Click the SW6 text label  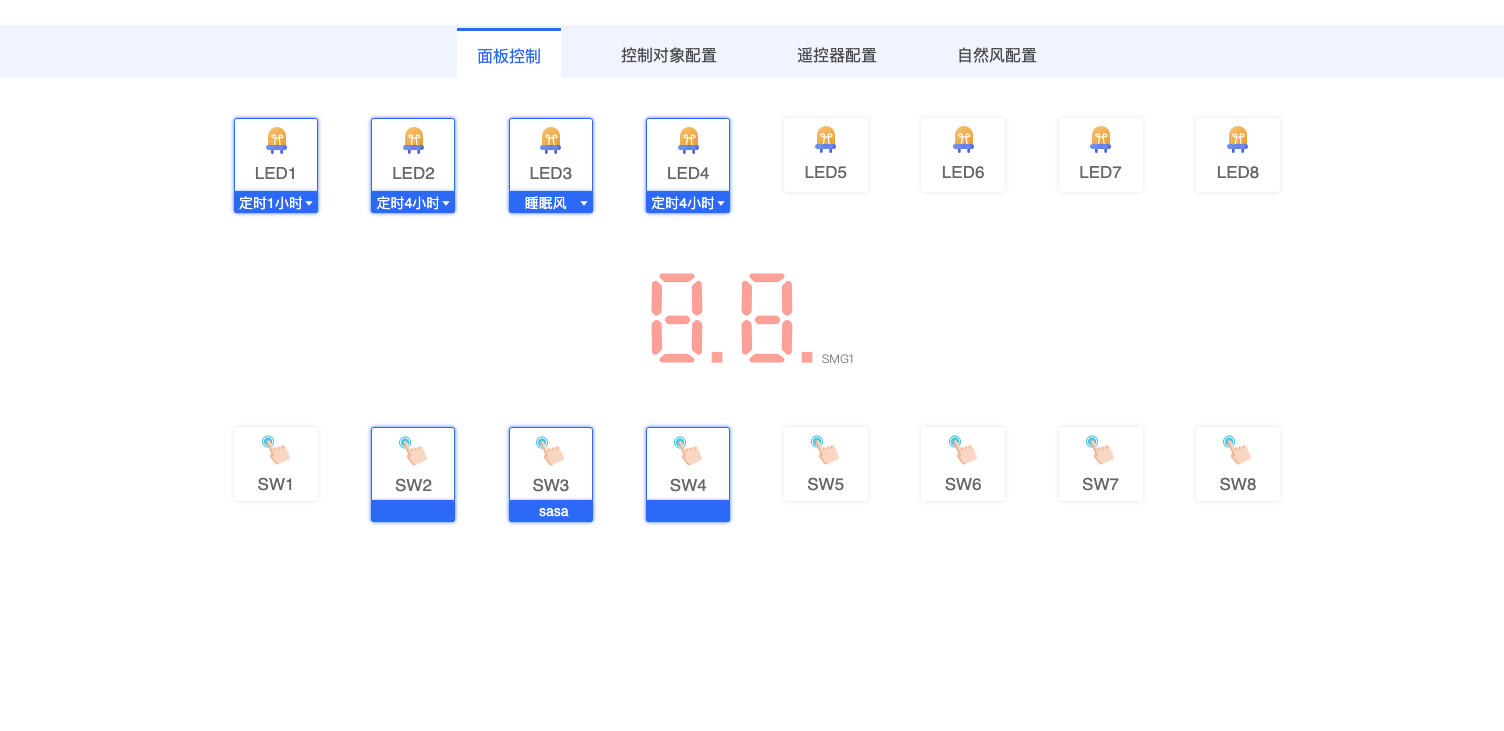click(963, 484)
